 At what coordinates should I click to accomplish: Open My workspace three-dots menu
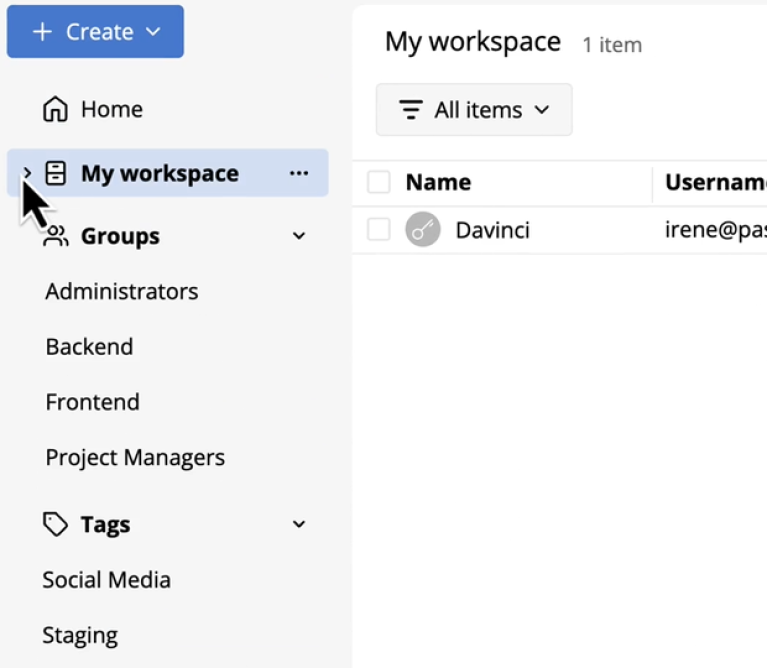click(298, 173)
